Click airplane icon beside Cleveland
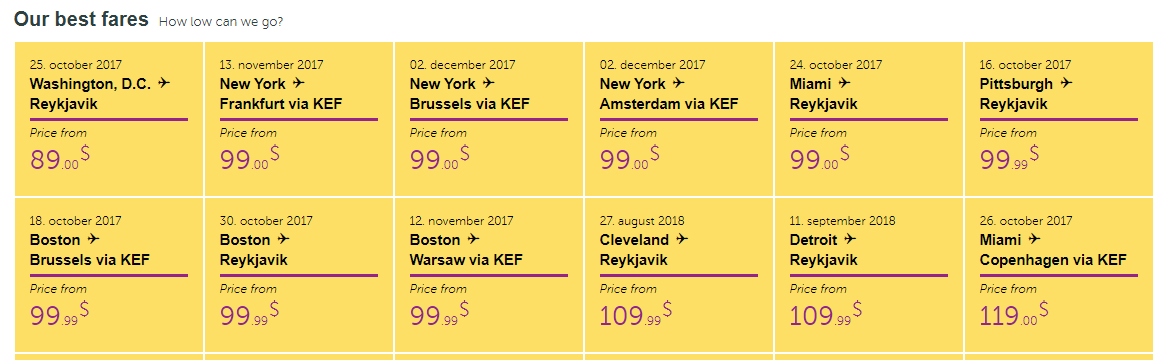This screenshot has height=360, width=1175. pos(681,238)
